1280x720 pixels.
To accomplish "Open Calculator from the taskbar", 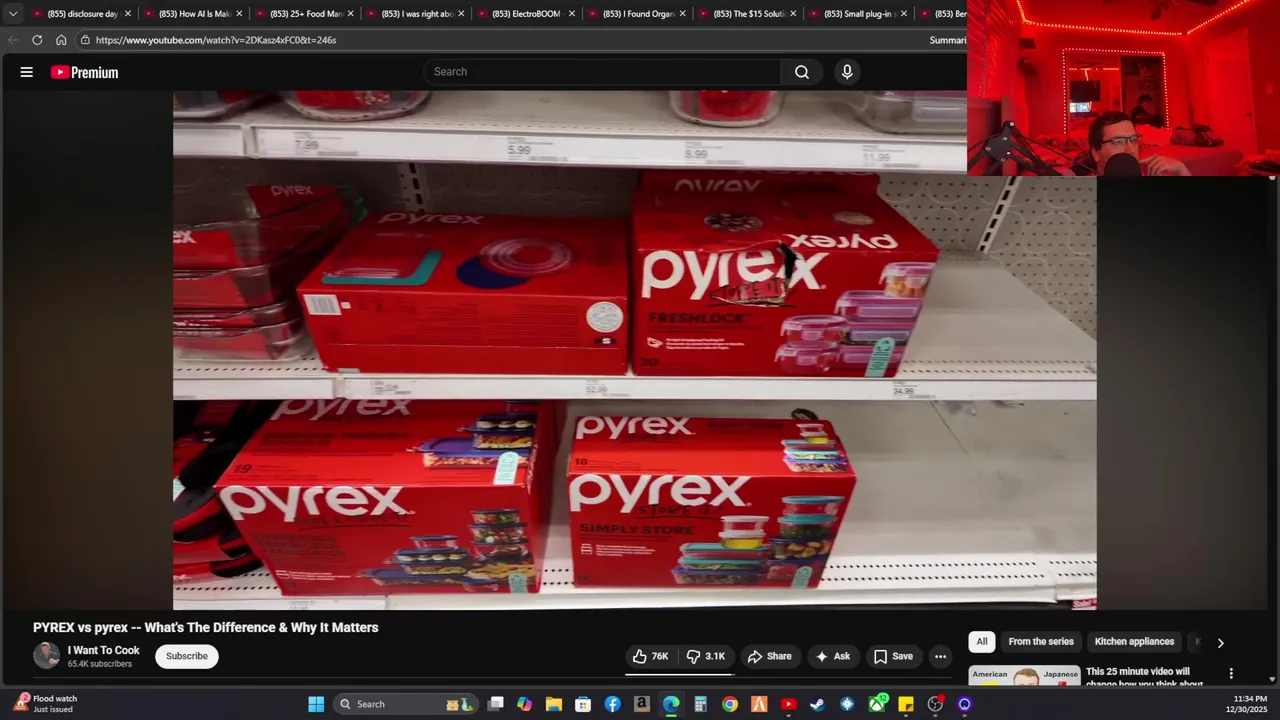I will pos(700,704).
